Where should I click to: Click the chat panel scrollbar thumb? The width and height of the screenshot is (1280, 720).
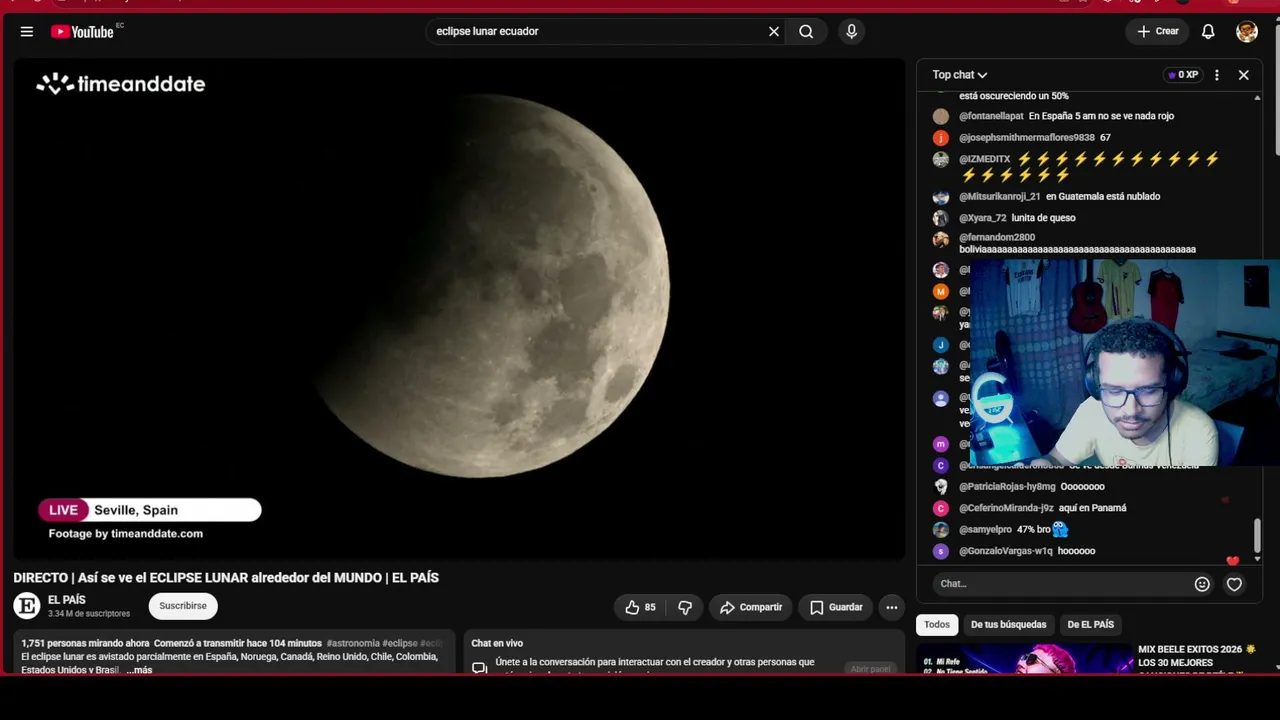click(1257, 537)
